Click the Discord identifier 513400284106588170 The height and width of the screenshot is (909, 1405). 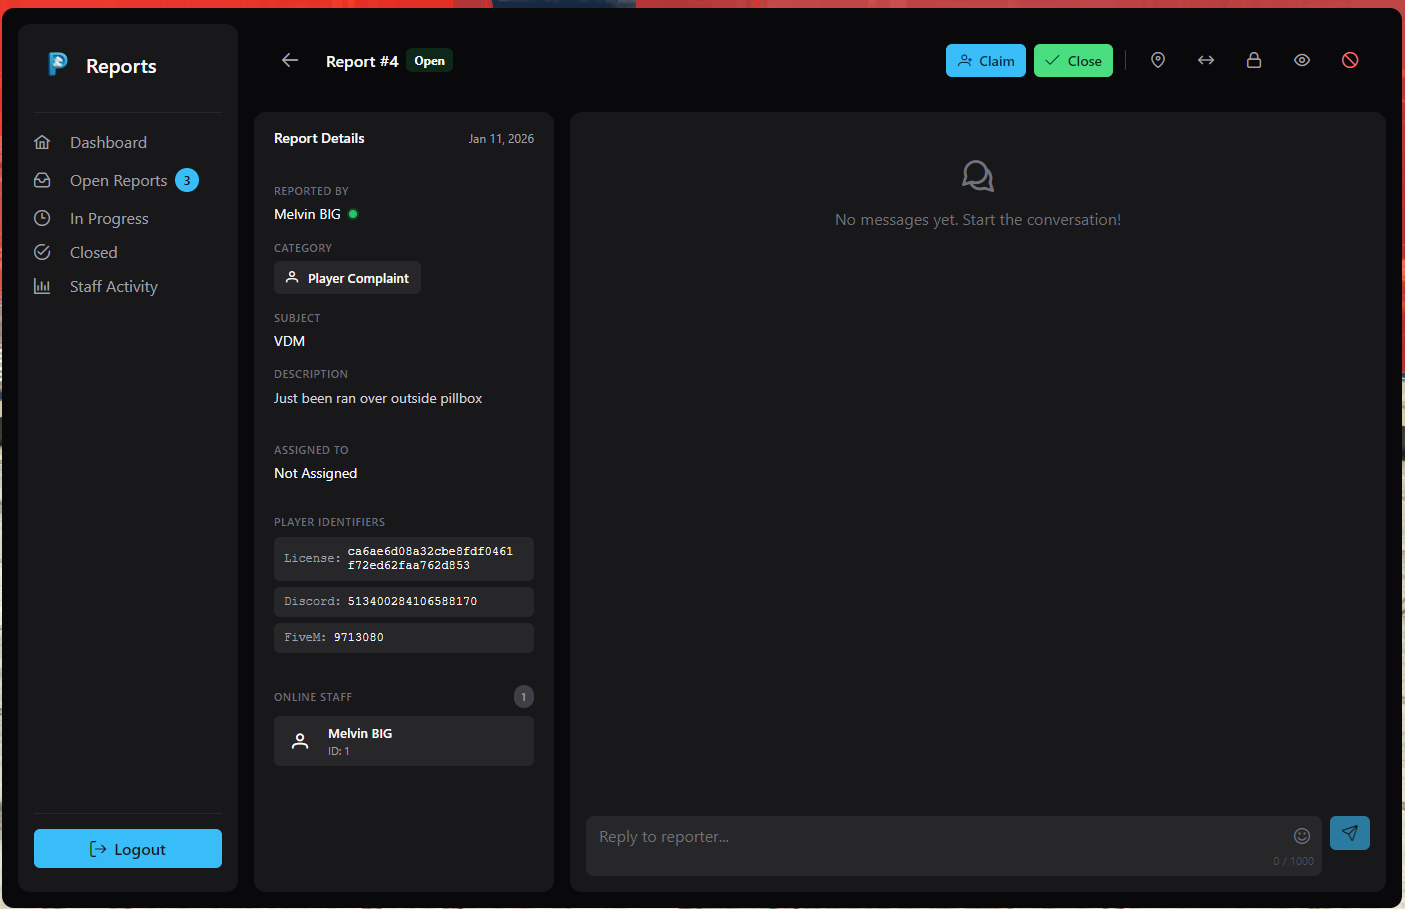[x=412, y=601]
